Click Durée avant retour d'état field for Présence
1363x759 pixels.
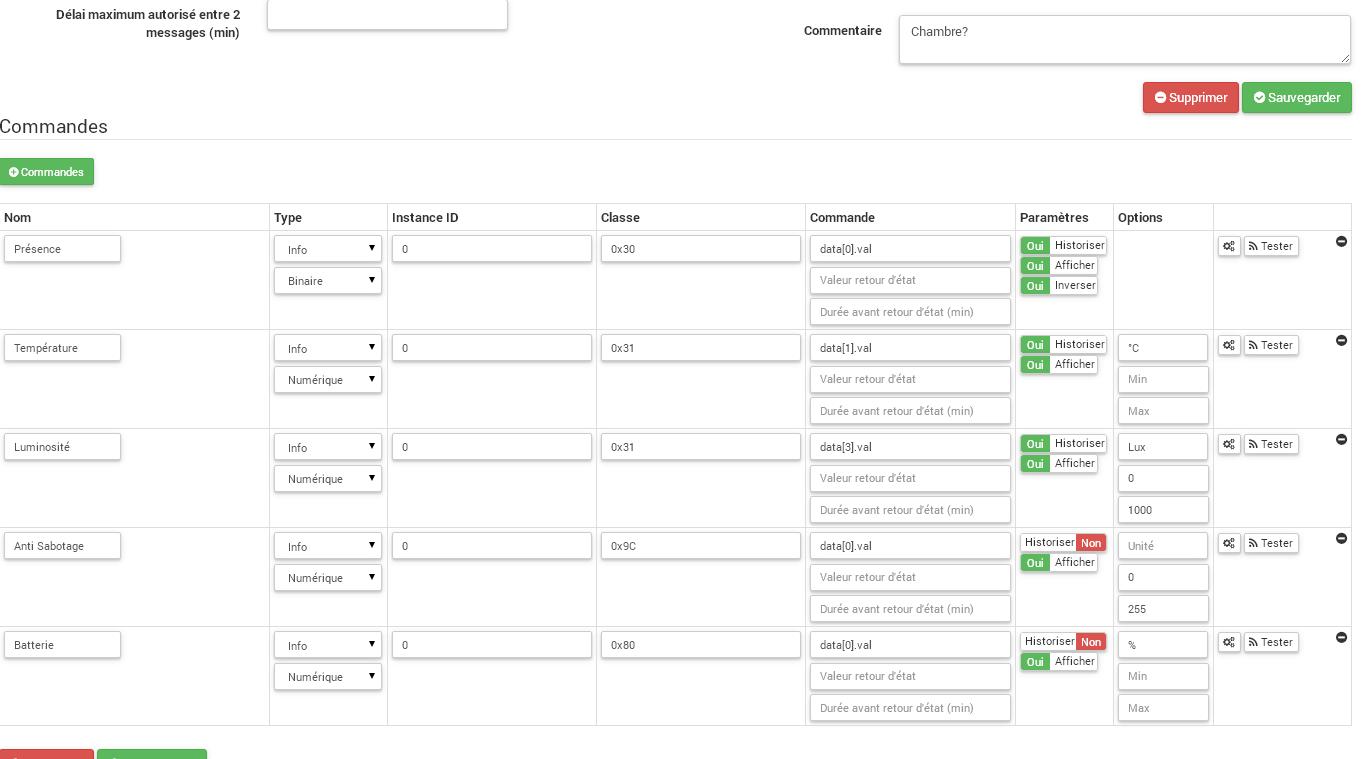(x=910, y=312)
